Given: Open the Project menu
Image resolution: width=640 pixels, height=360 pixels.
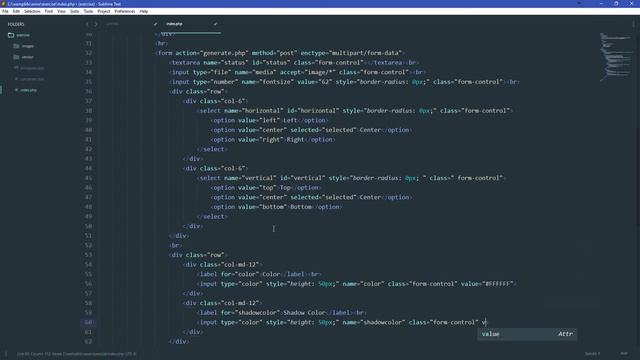Looking at the screenshot, I should click(x=104, y=11).
